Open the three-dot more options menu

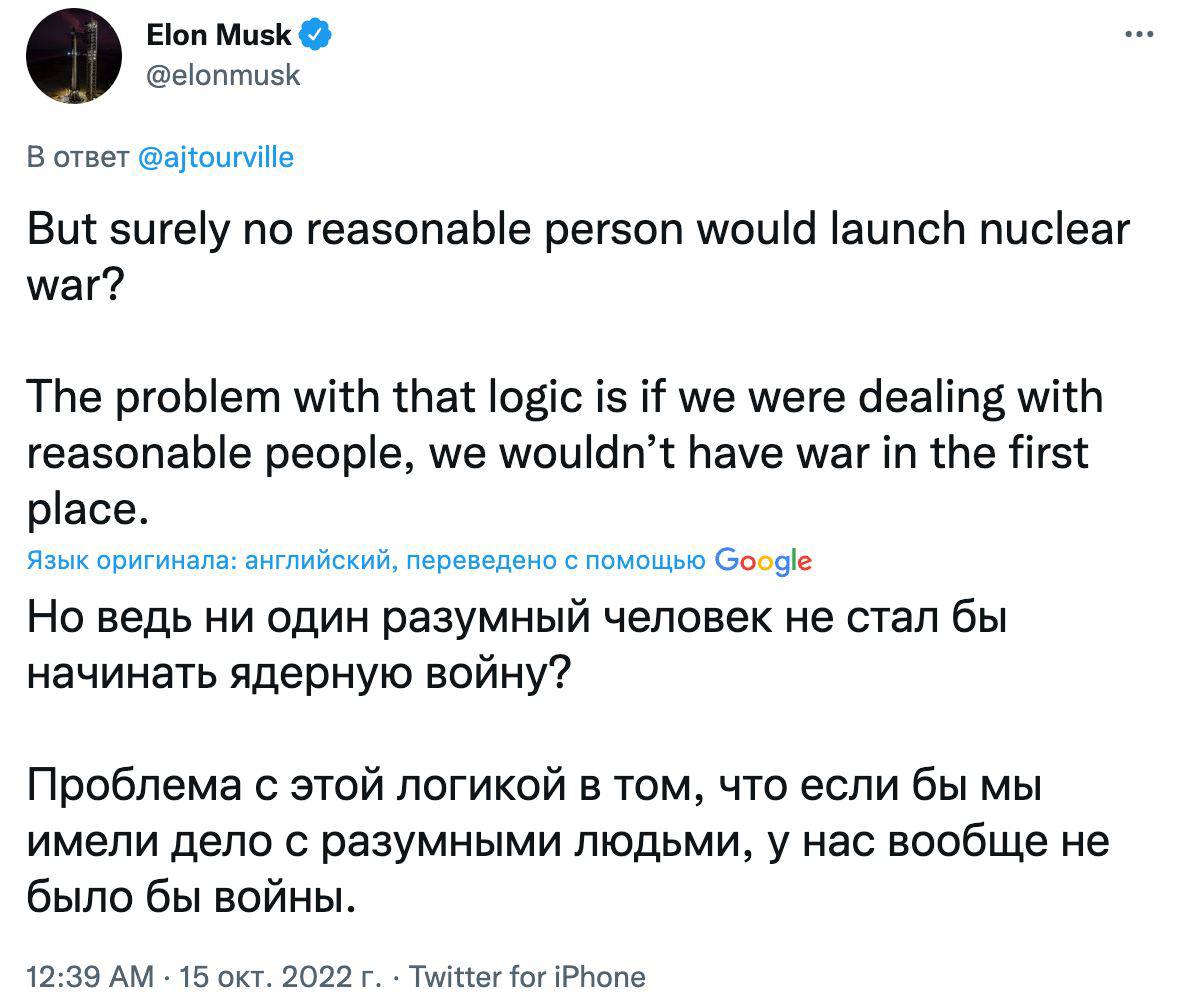(x=1139, y=35)
